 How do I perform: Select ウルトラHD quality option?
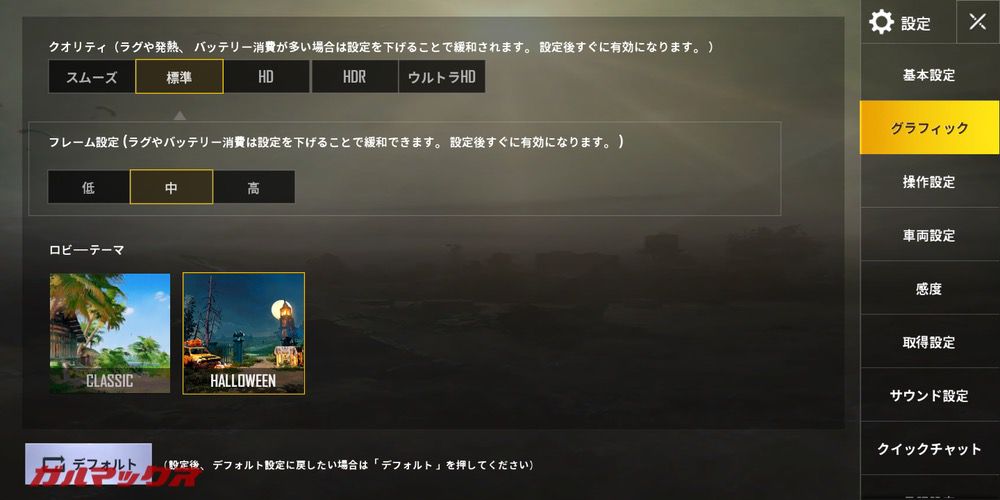(x=442, y=77)
